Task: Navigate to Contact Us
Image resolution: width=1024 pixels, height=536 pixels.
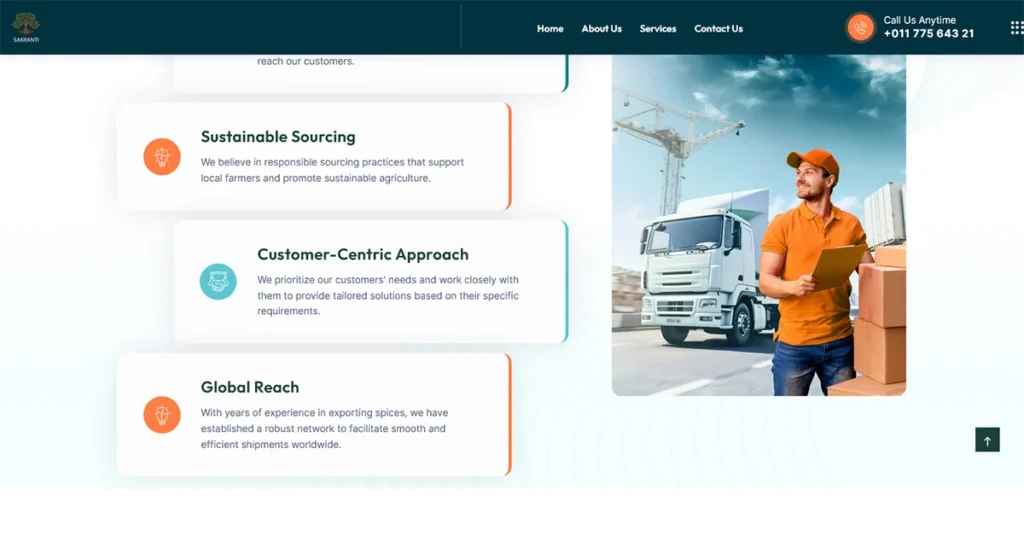Action: pos(718,29)
